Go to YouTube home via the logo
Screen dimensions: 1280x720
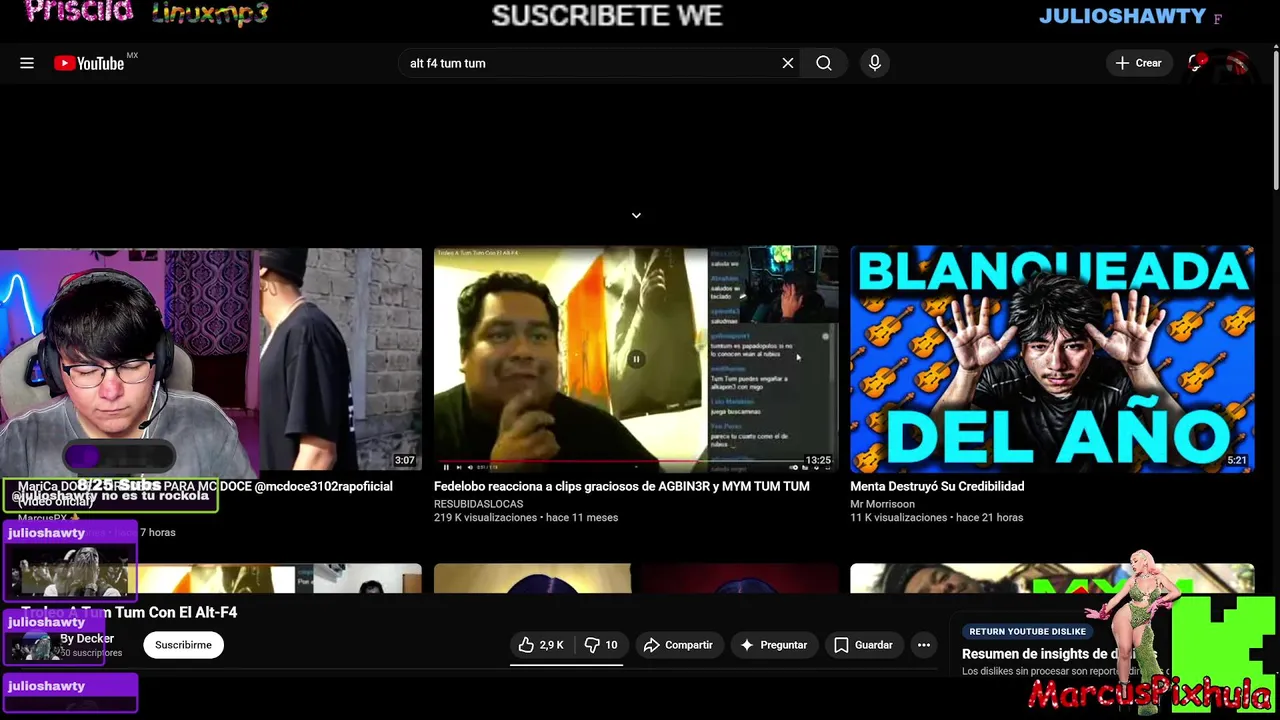point(89,63)
